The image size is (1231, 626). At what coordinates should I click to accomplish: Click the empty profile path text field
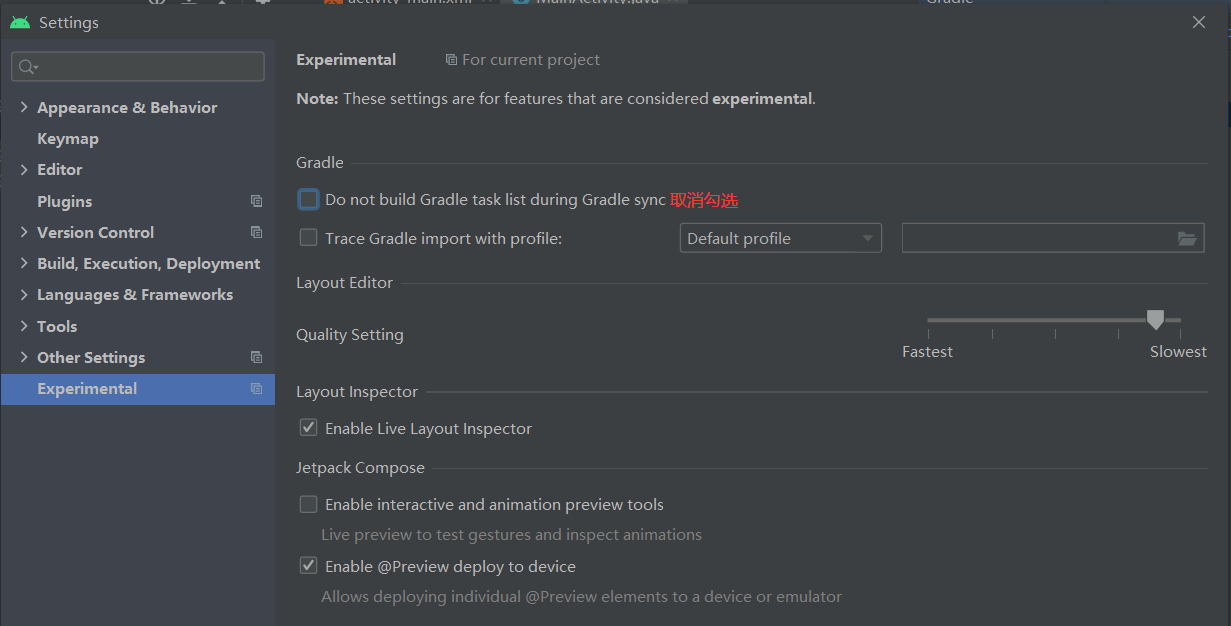pos(1035,238)
